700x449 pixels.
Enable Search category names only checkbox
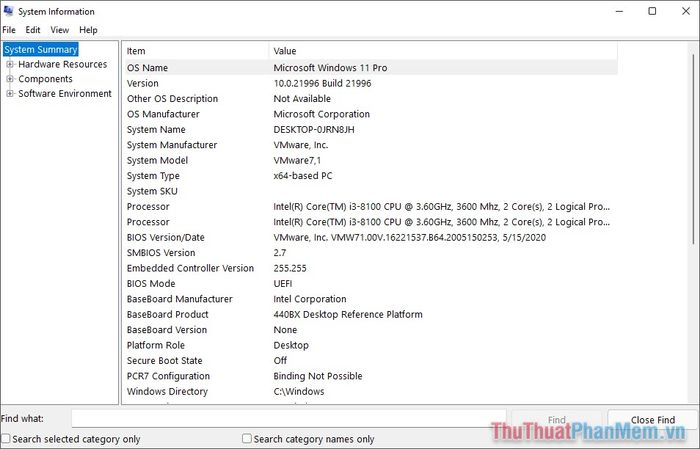(248, 439)
